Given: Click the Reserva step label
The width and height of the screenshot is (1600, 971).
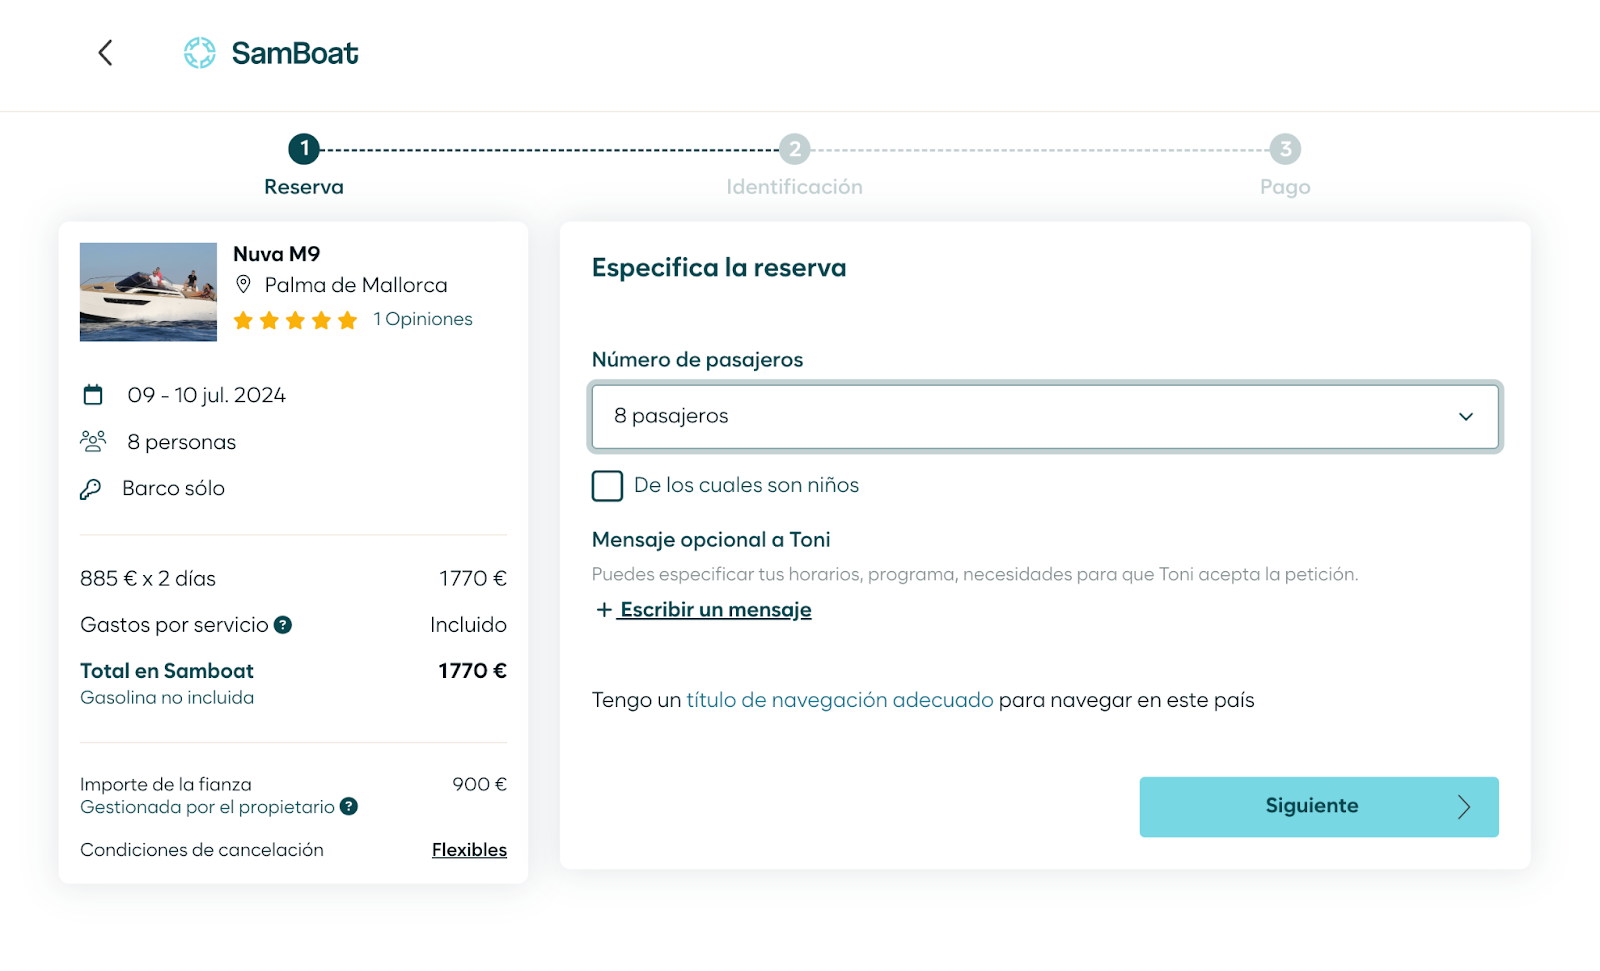Looking at the screenshot, I should tap(304, 187).
